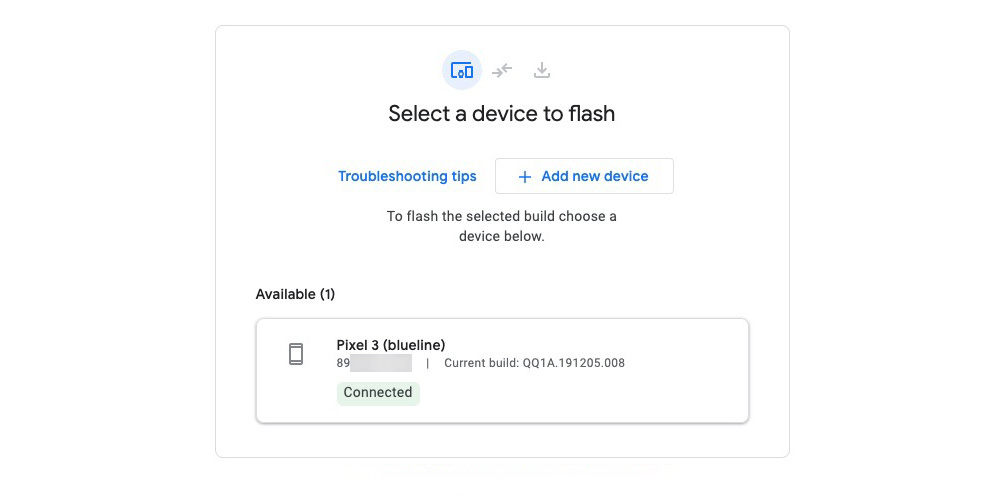Open the Troubleshooting tips link
Image resolution: width=1000 pixels, height=503 pixels.
click(x=407, y=176)
